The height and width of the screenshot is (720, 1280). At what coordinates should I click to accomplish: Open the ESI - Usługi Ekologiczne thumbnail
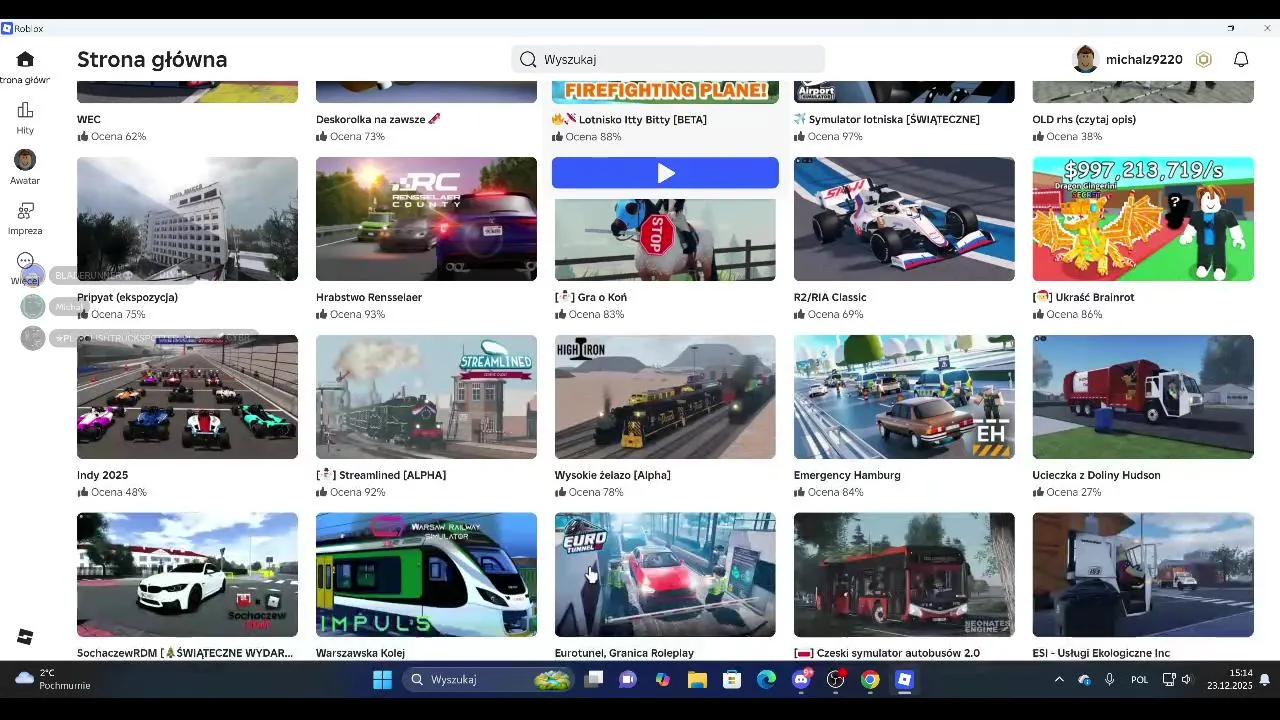(x=1143, y=575)
